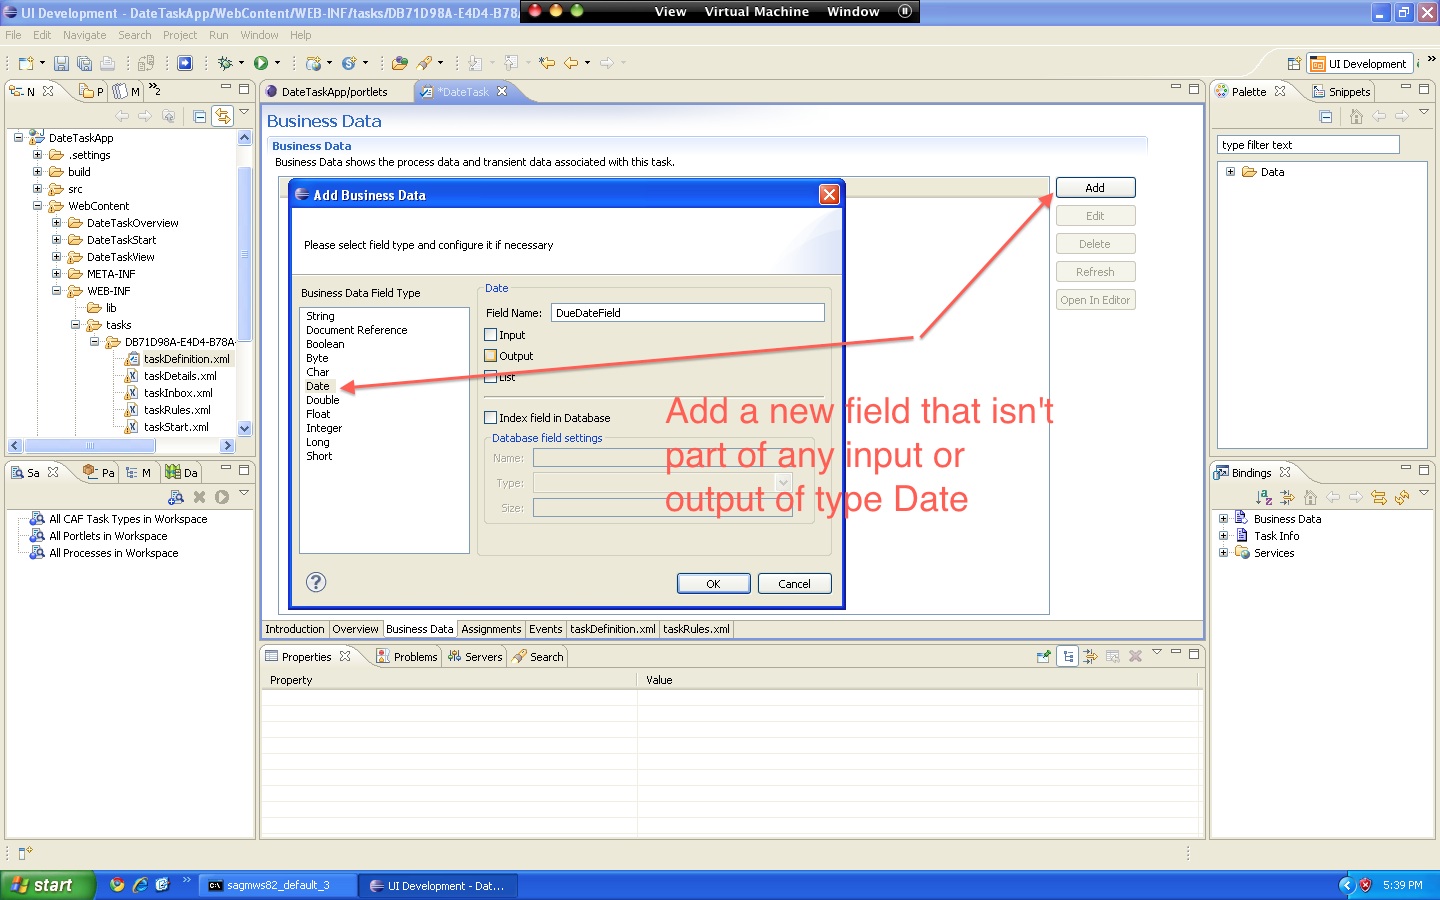Collapse the WEB-INF folder node
The image size is (1440, 900).
(x=56, y=291)
